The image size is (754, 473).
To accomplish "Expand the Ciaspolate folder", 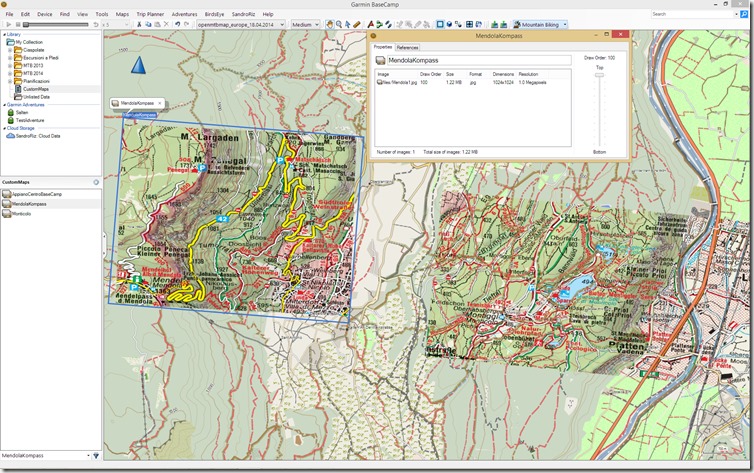I will (x=10, y=50).
